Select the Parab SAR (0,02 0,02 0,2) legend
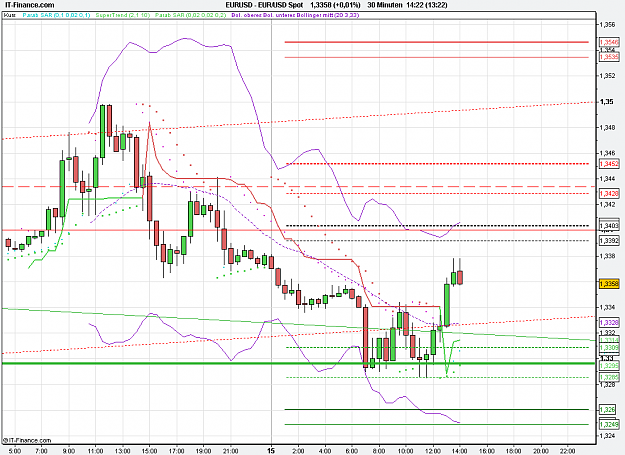The height and width of the screenshot is (455, 625). [x=191, y=15]
